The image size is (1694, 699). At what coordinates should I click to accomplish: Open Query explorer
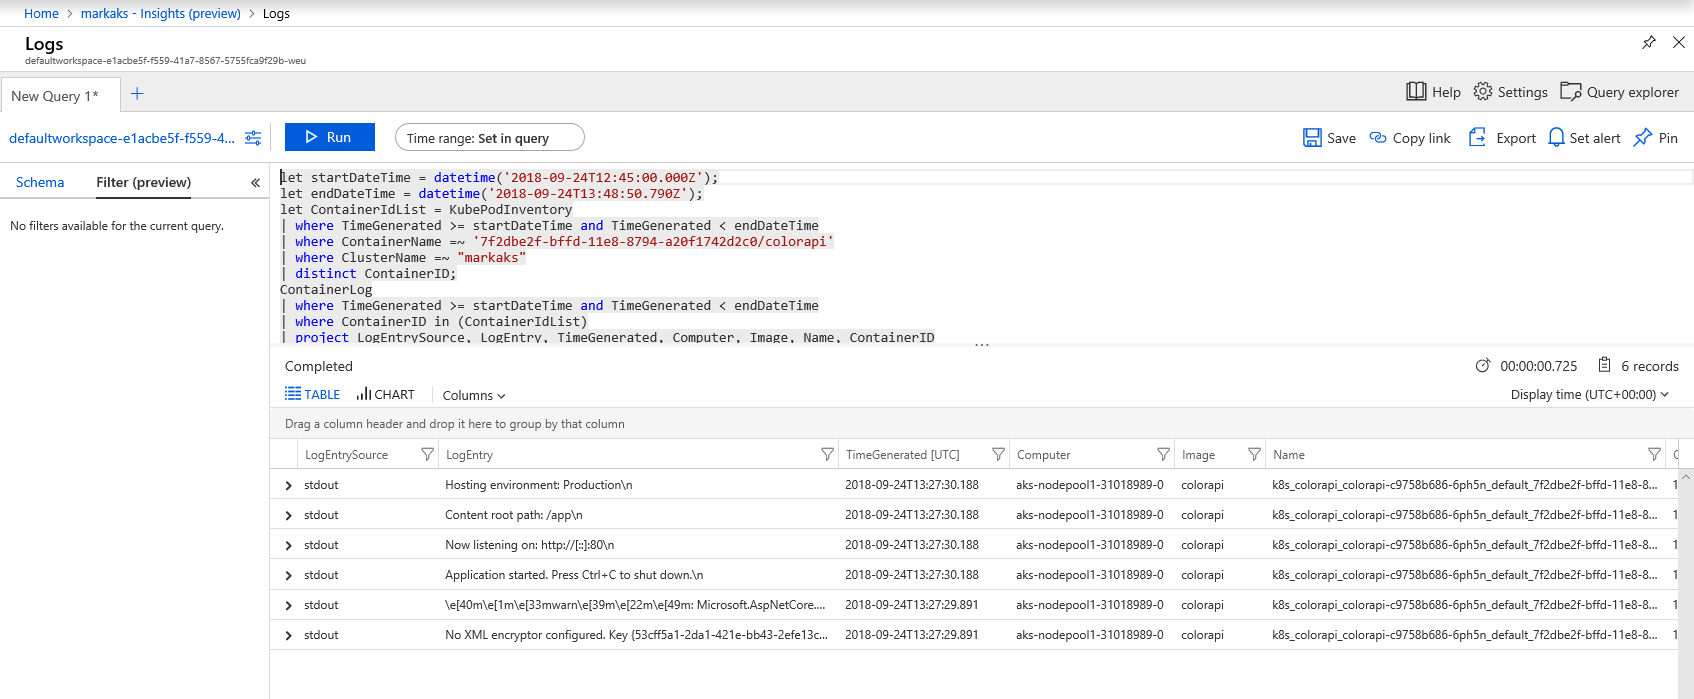[x=1619, y=92]
